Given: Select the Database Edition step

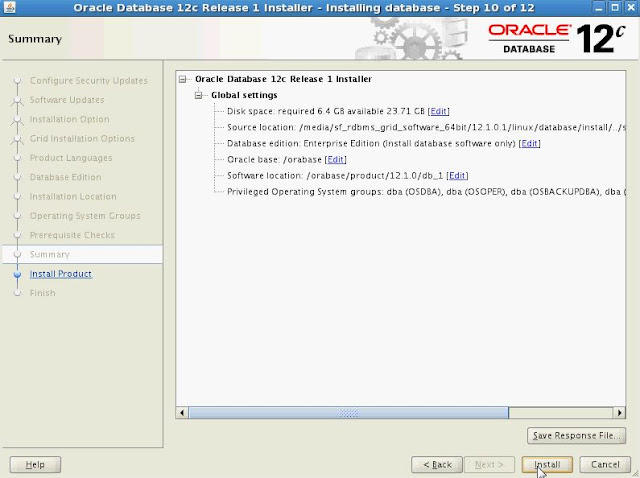Looking at the screenshot, I should (65, 177).
